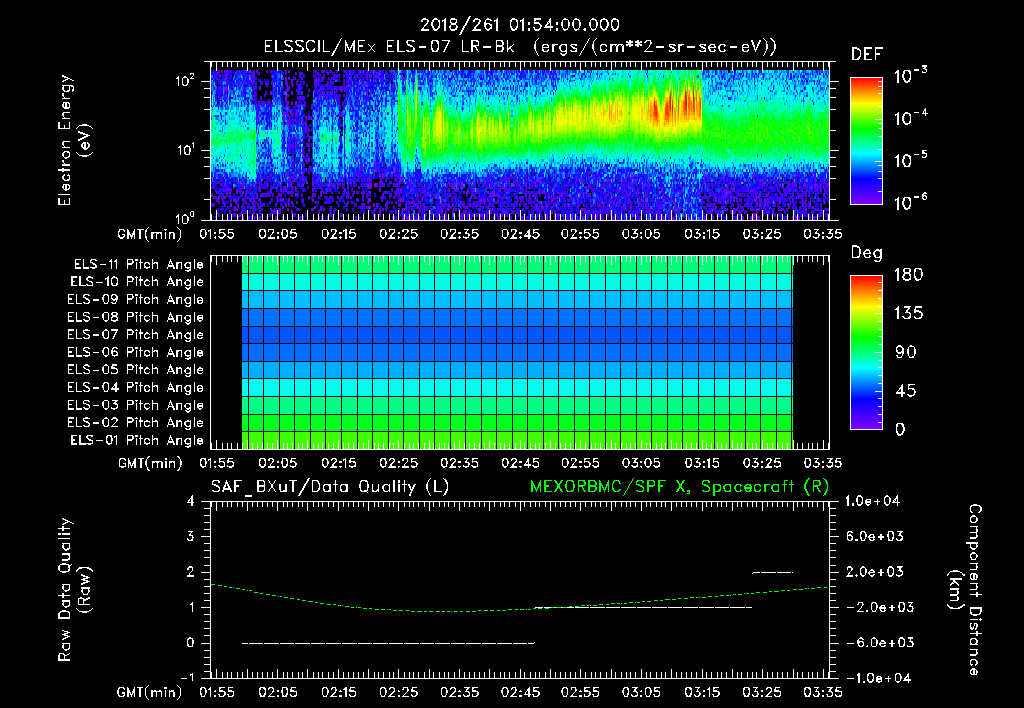
Task: Click the 03:15 time tick under the spectrogram
Action: 702,234
